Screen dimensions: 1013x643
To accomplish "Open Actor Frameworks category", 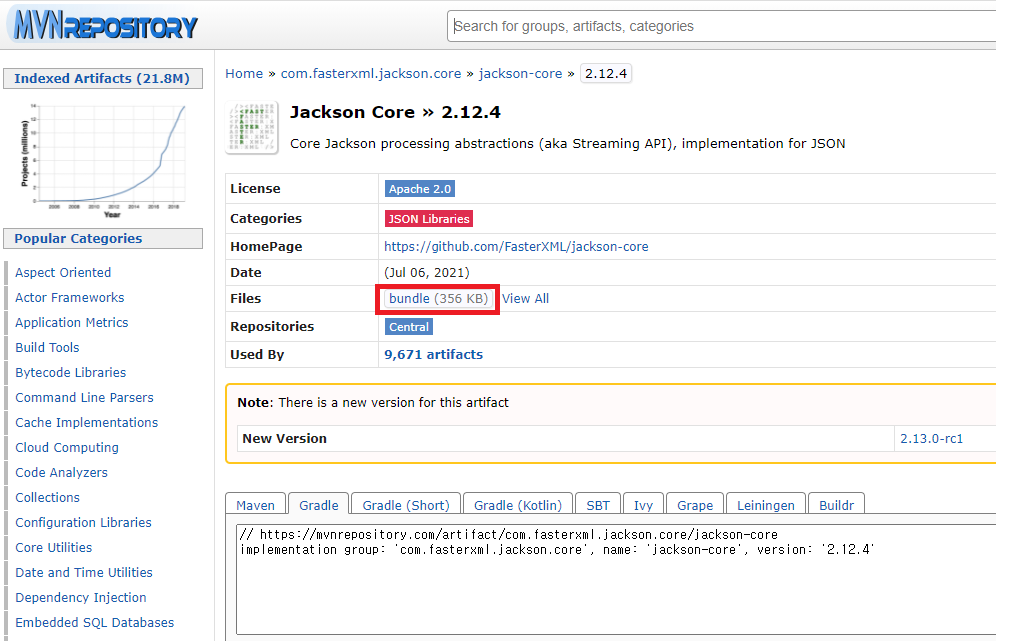I will coord(70,298).
